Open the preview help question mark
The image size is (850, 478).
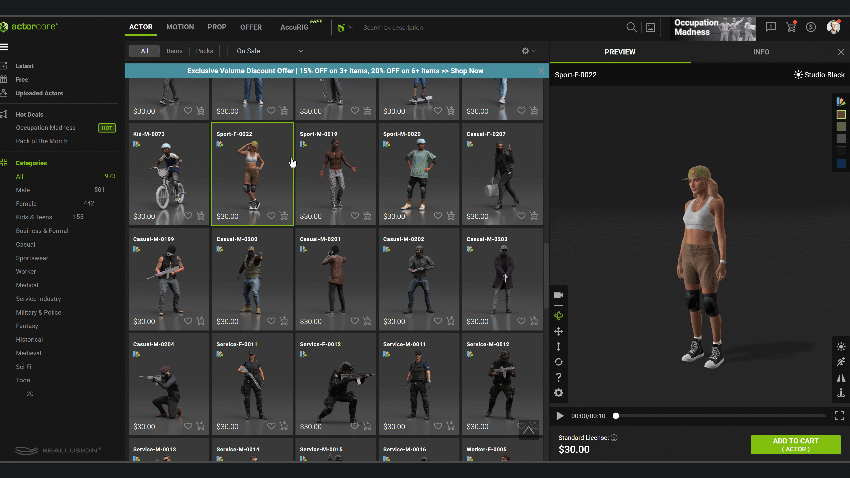pos(558,377)
